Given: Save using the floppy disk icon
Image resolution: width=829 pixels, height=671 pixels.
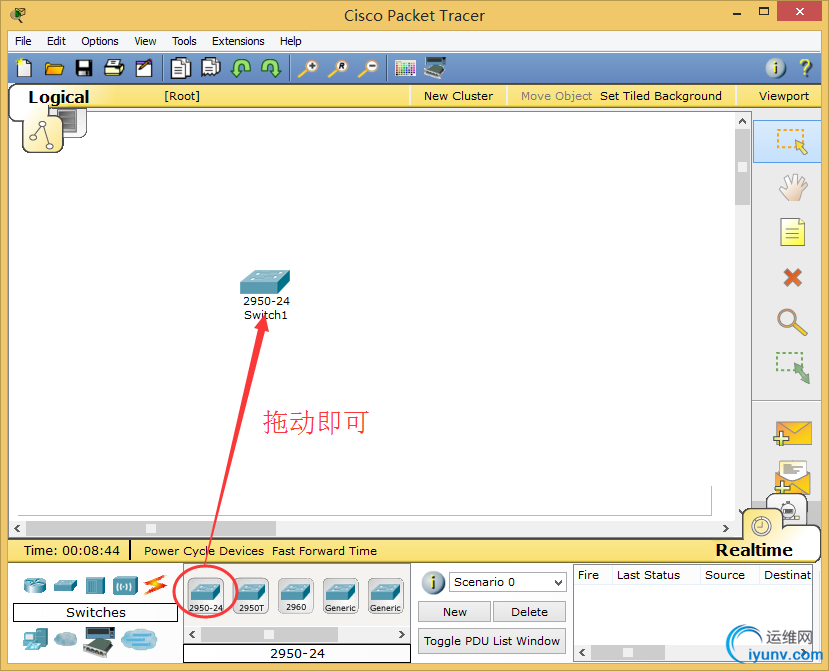Looking at the screenshot, I should point(84,68).
